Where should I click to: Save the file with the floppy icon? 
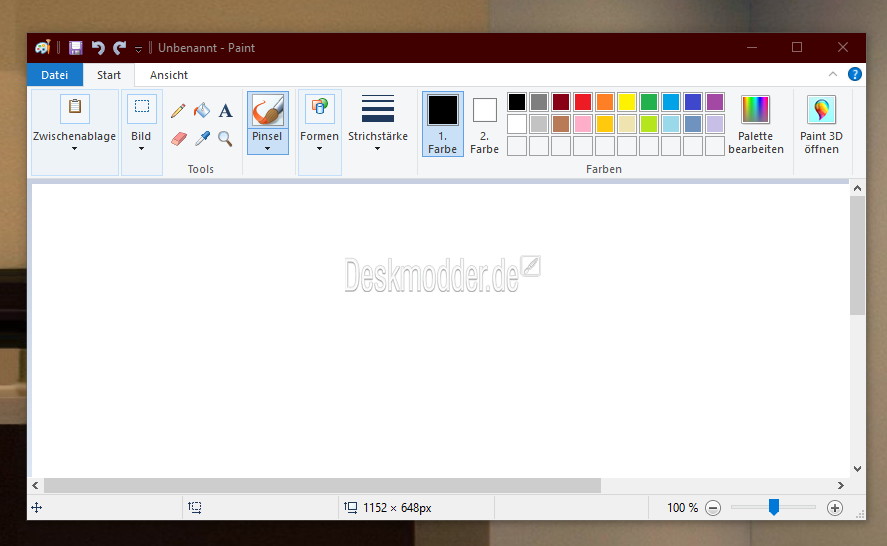76,48
